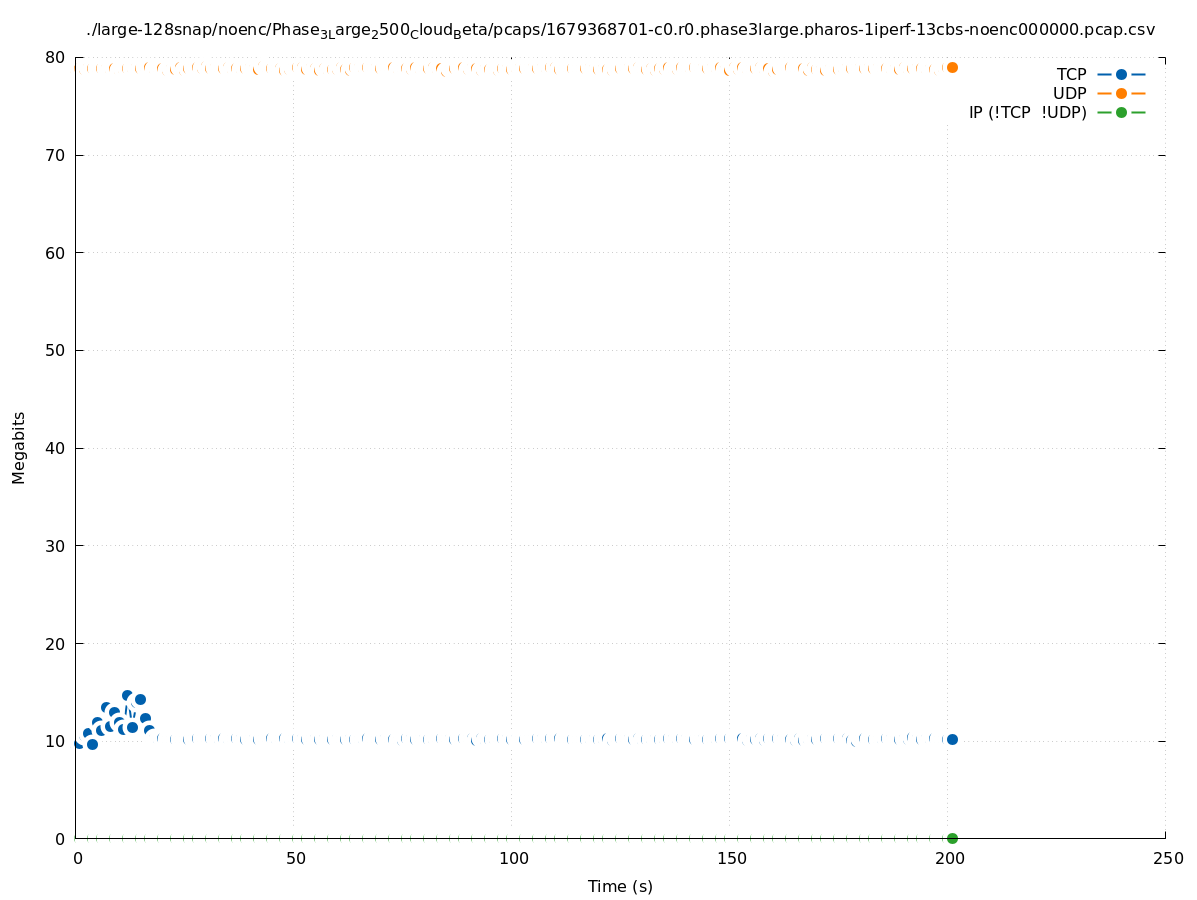This screenshot has height=900, width=1197.
Task: Click the IP (!TCP !UDP) legend label
Action: pos(1027,112)
